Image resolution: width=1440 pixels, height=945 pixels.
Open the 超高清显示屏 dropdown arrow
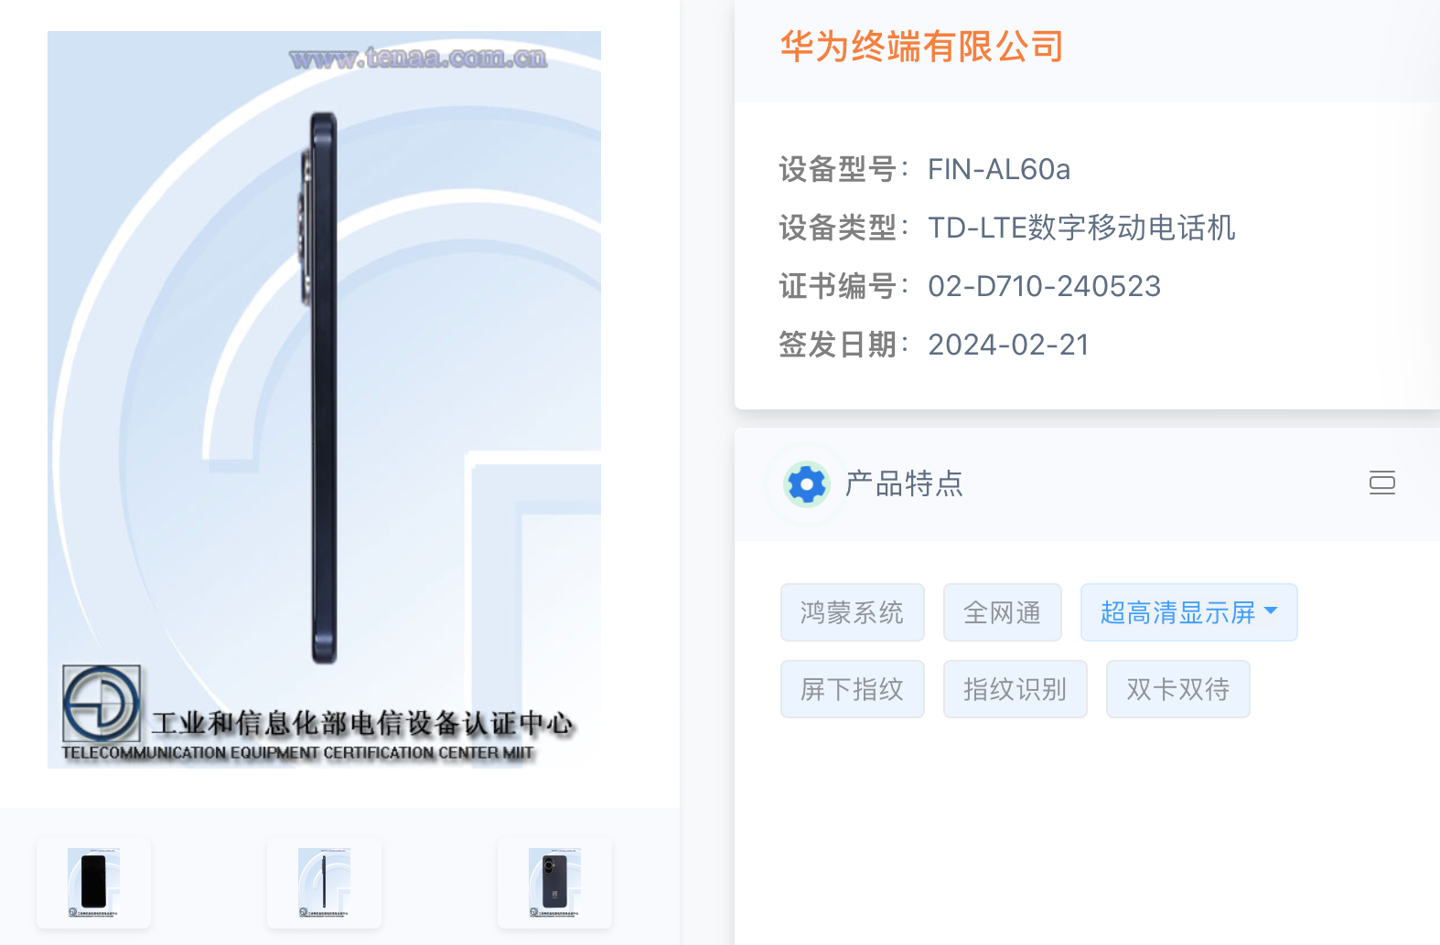click(x=1271, y=611)
